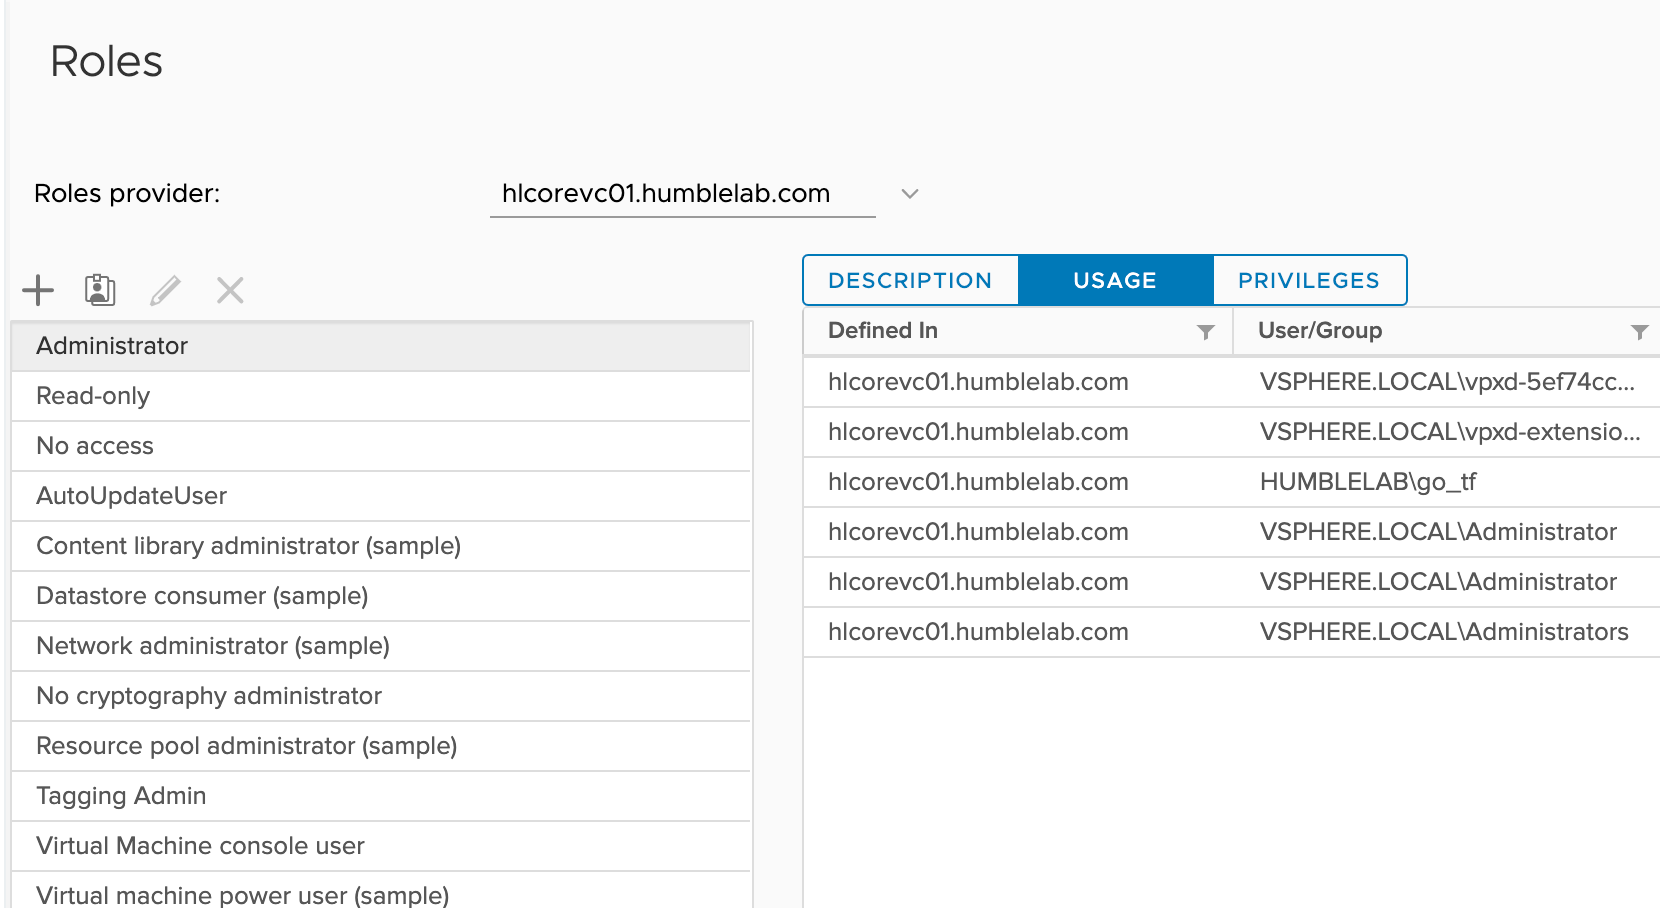The image size is (1660, 908).
Task: Select the VSPHERE.LOCAL\Administrators usage row
Action: point(1230,632)
